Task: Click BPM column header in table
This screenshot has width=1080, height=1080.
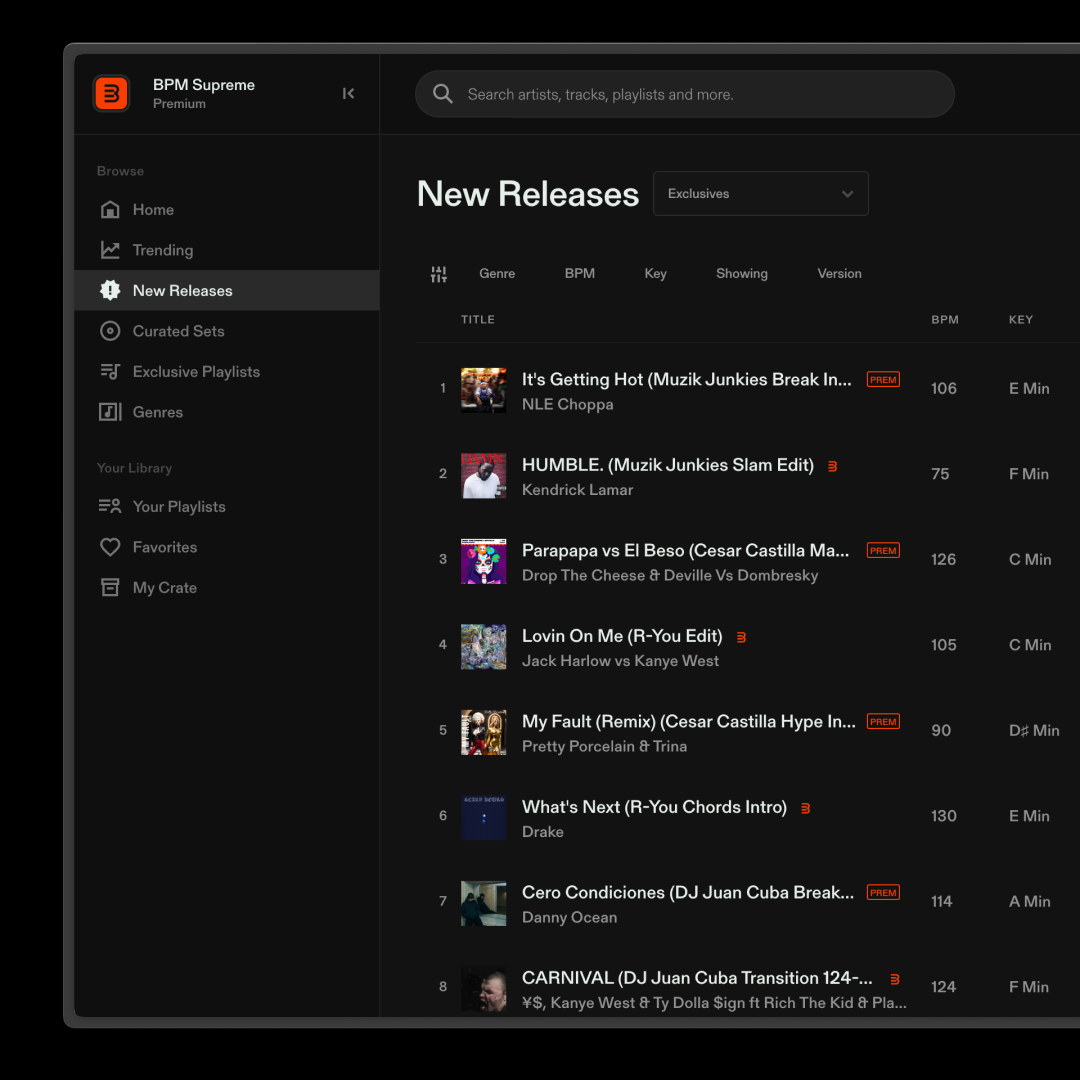Action: tap(944, 320)
